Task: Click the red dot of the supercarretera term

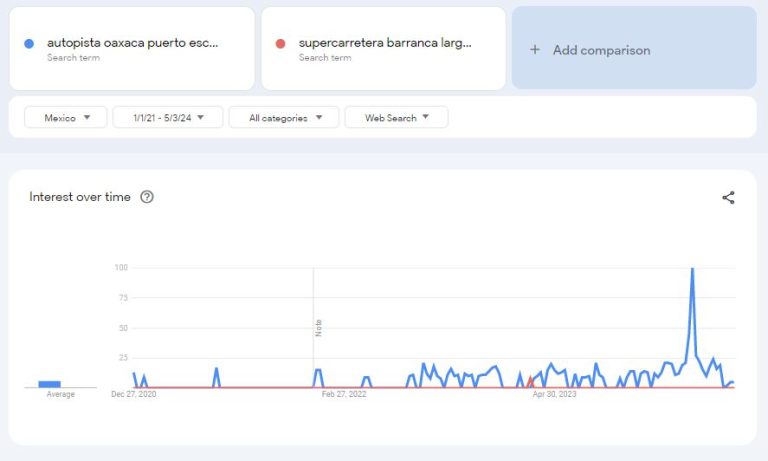Action: point(281,44)
